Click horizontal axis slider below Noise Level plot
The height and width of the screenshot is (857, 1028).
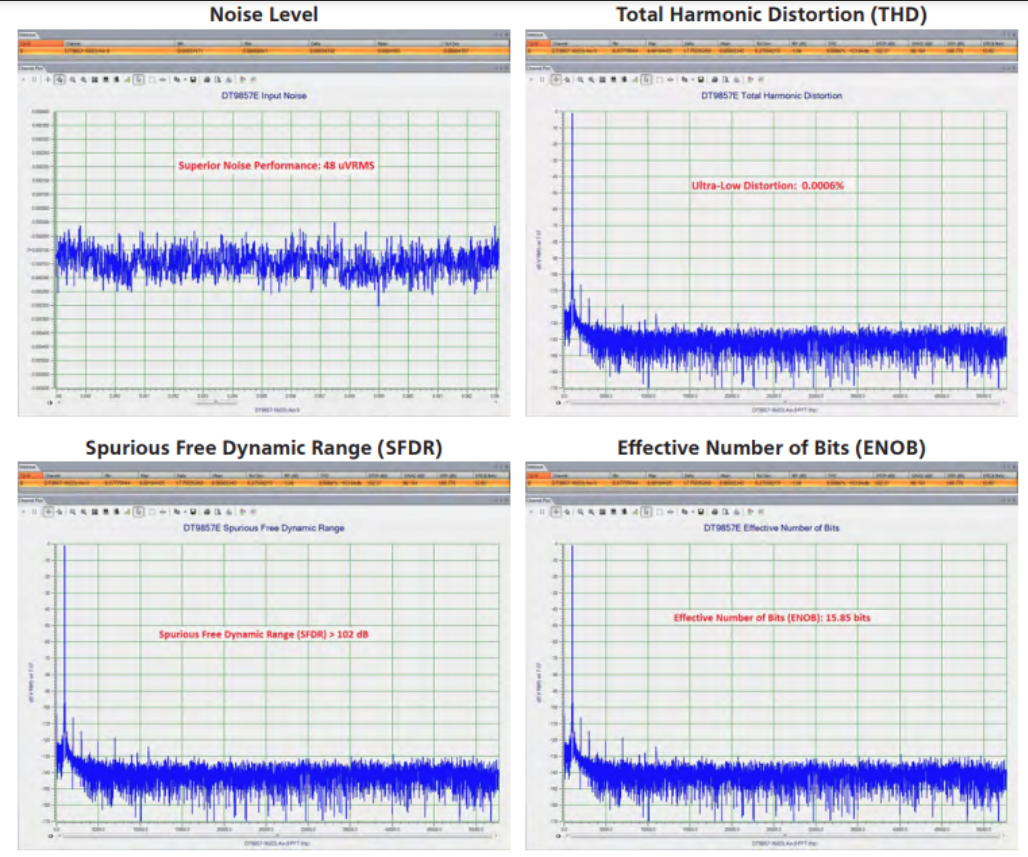click(x=216, y=401)
